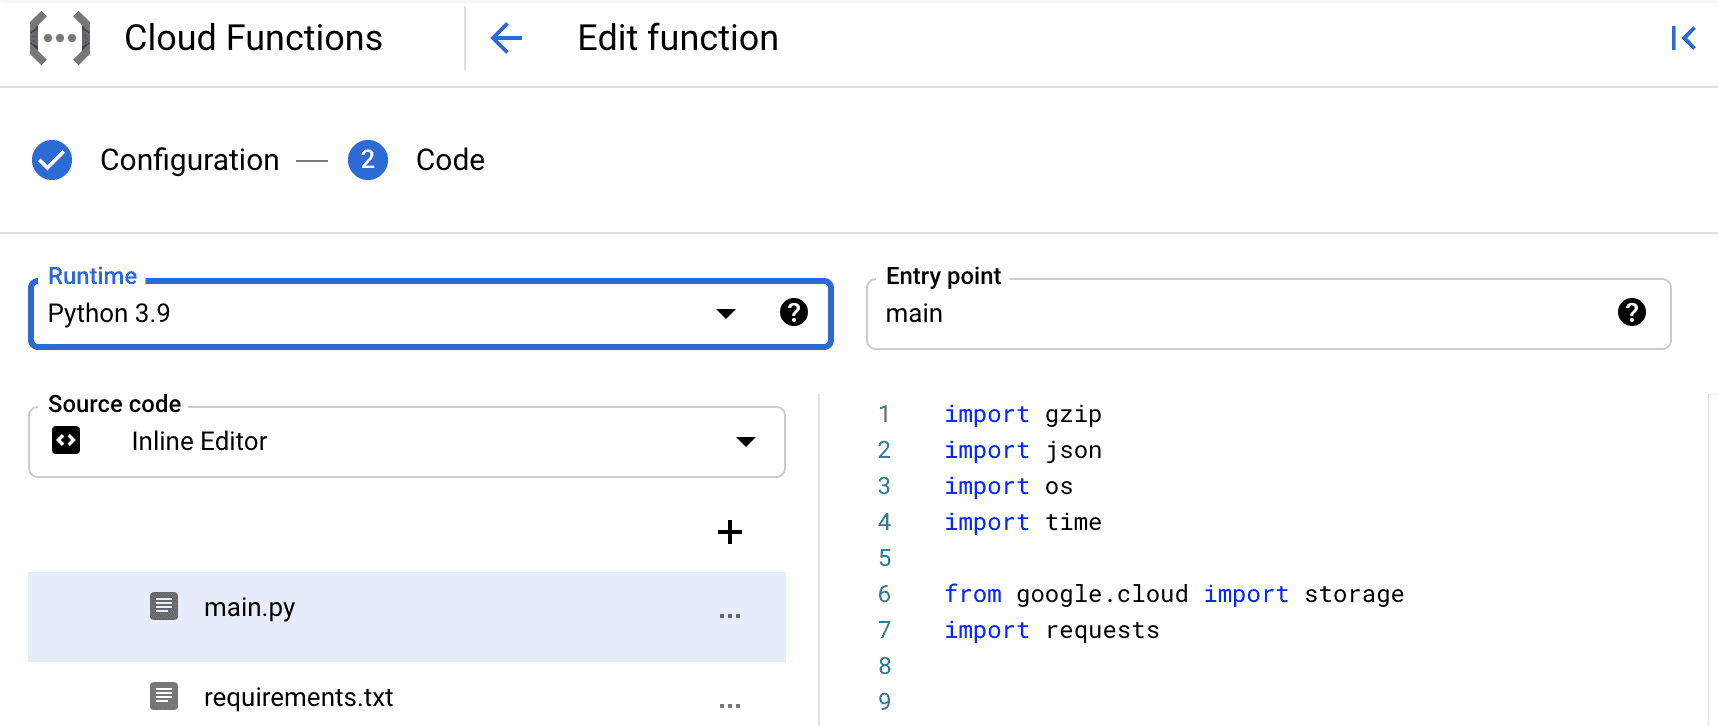Click the Entry point input field

click(x=1240, y=314)
